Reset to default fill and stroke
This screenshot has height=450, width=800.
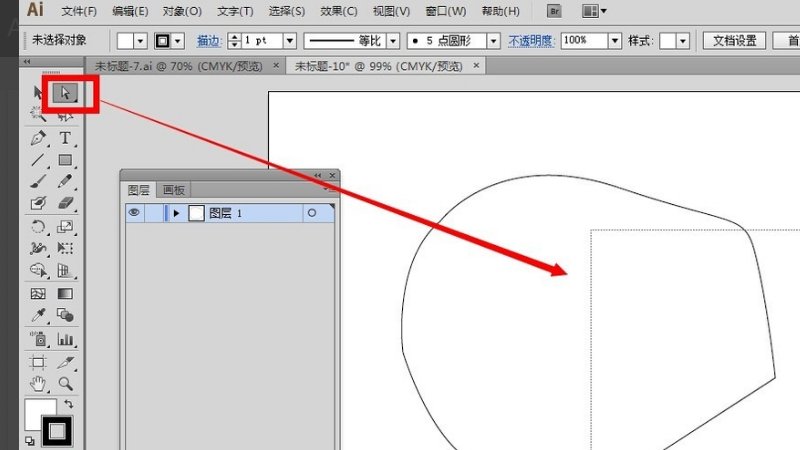coord(30,441)
